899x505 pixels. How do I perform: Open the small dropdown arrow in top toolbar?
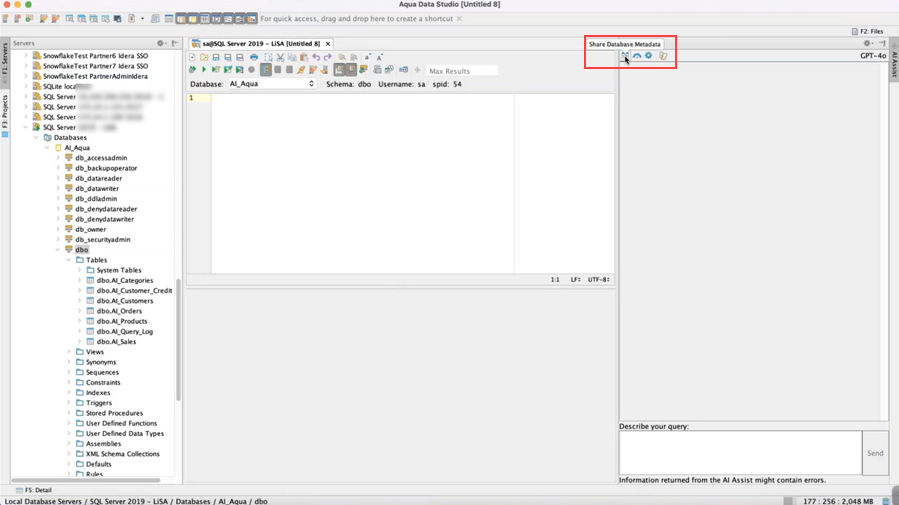[x=143, y=19]
